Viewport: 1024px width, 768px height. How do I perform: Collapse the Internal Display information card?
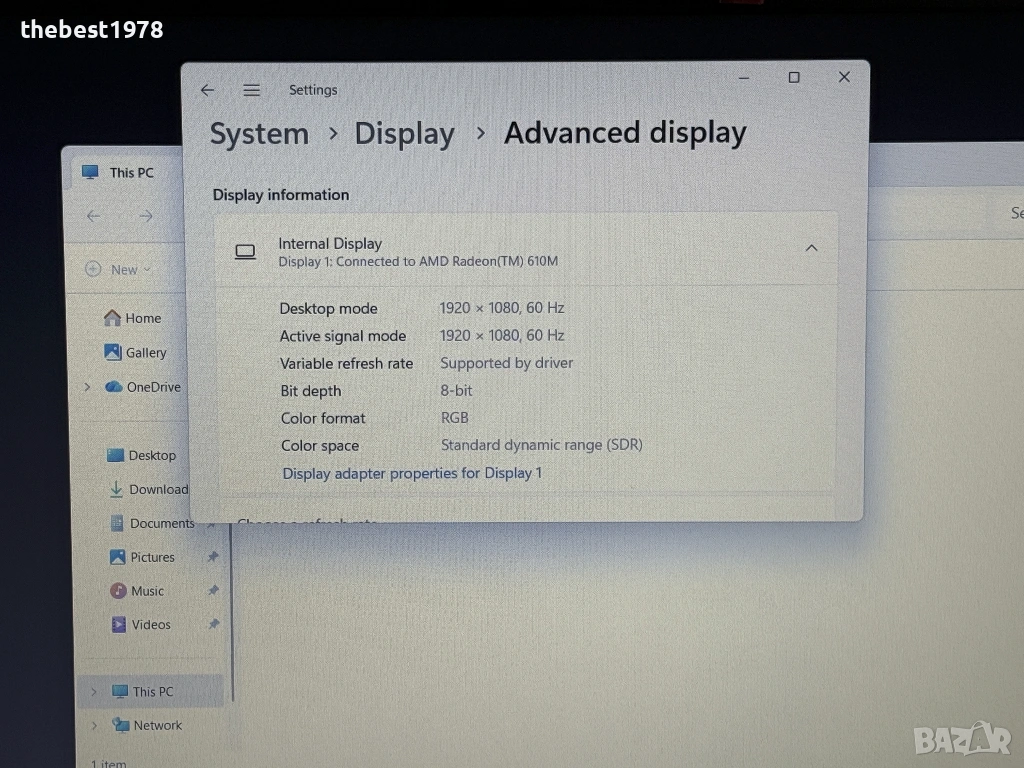pos(811,248)
